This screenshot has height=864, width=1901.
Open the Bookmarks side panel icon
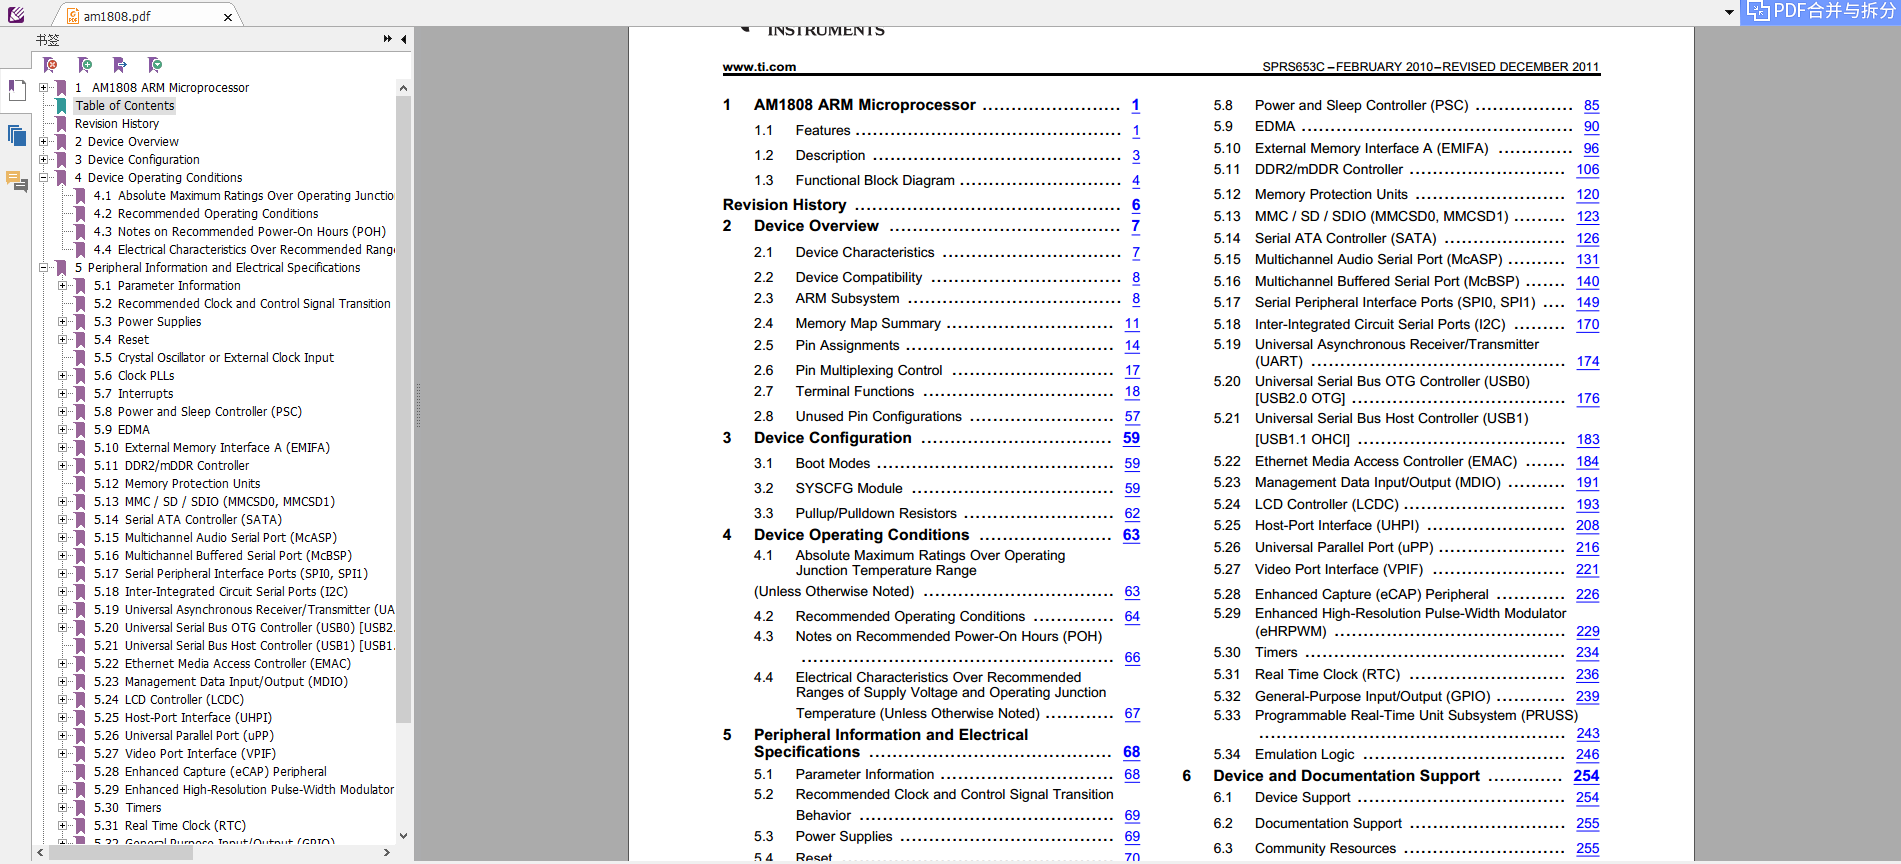coord(16,90)
